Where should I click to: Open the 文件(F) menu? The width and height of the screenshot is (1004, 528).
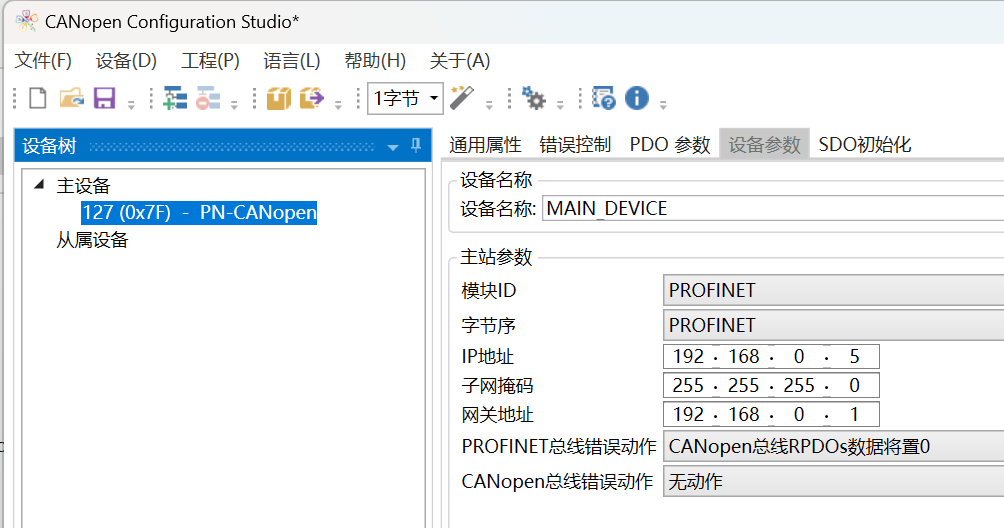pyautogui.click(x=43, y=61)
